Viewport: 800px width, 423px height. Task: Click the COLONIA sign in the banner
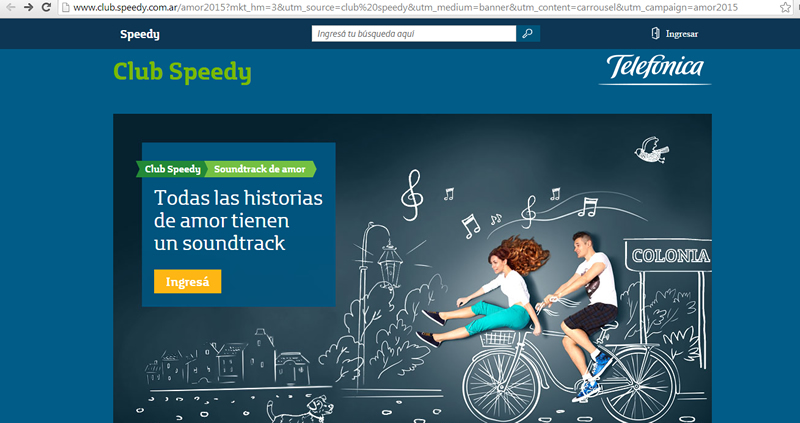coord(669,256)
